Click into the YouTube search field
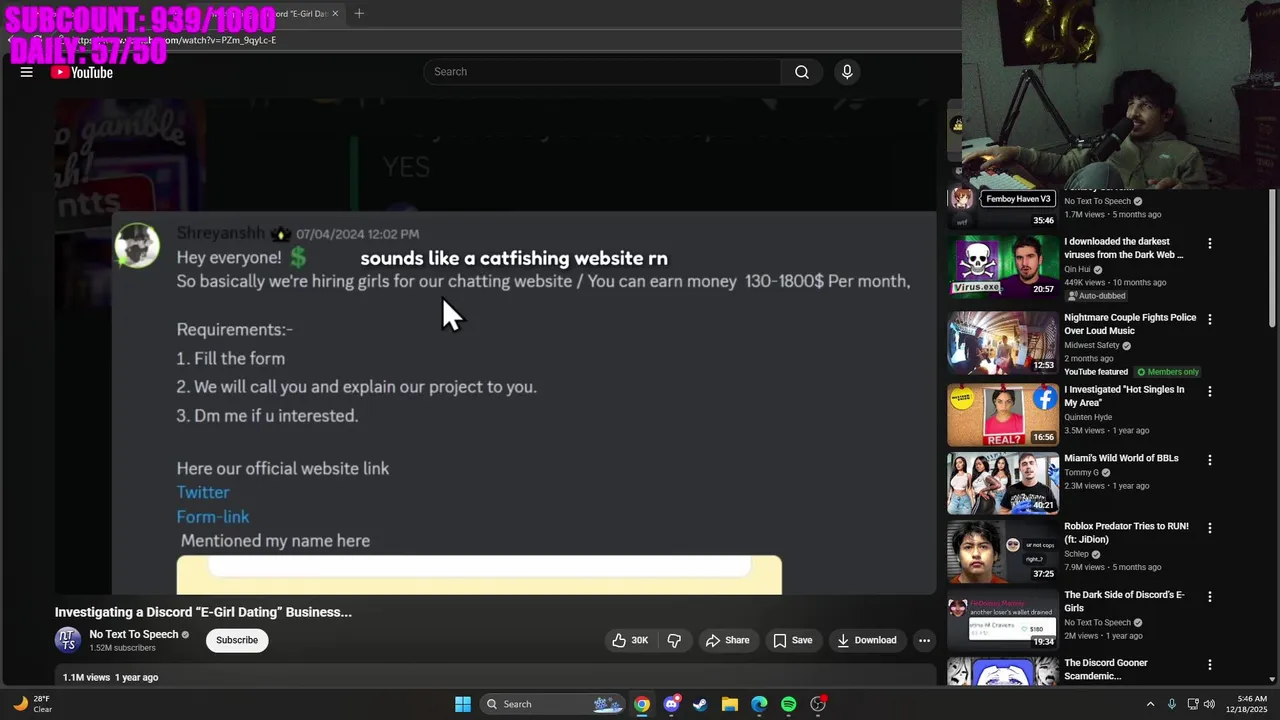The width and height of the screenshot is (1280, 720). (x=602, y=72)
